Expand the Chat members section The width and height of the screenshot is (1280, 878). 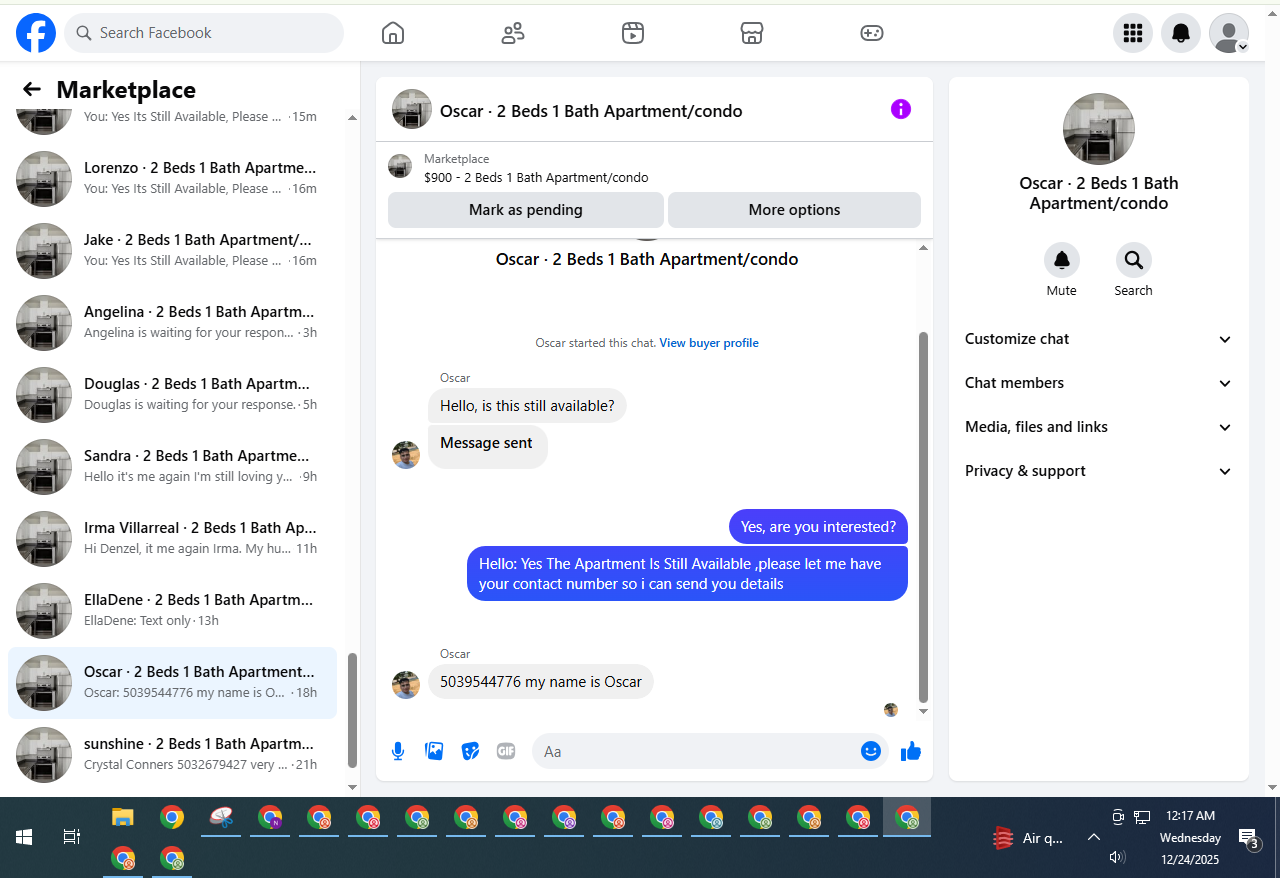click(x=1099, y=383)
